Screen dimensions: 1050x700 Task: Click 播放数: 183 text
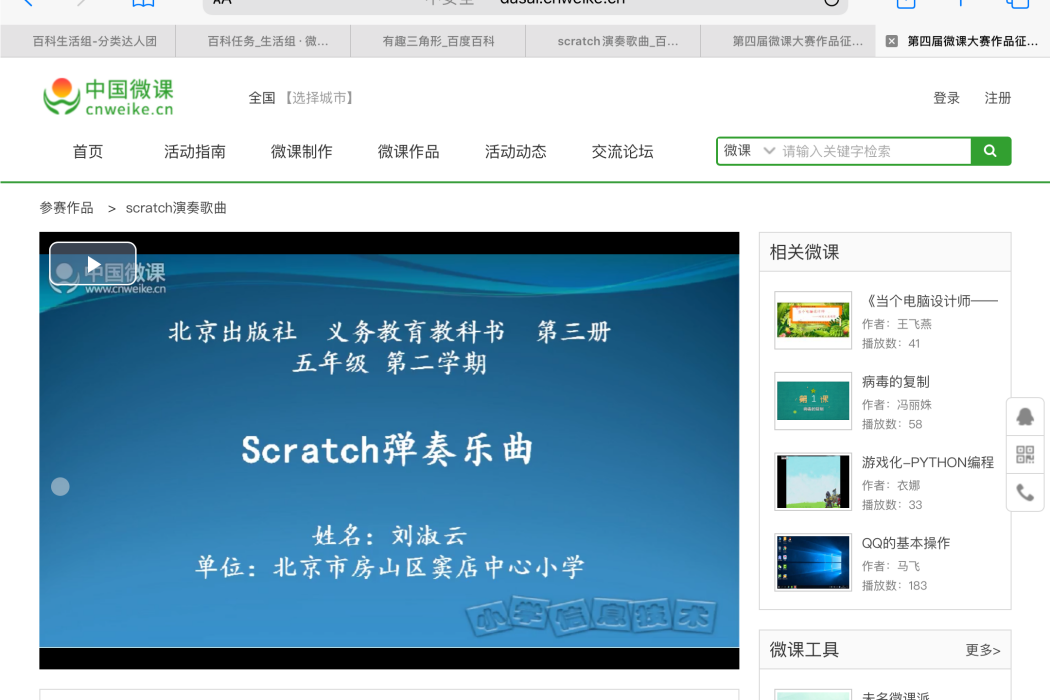pyautogui.click(x=894, y=585)
